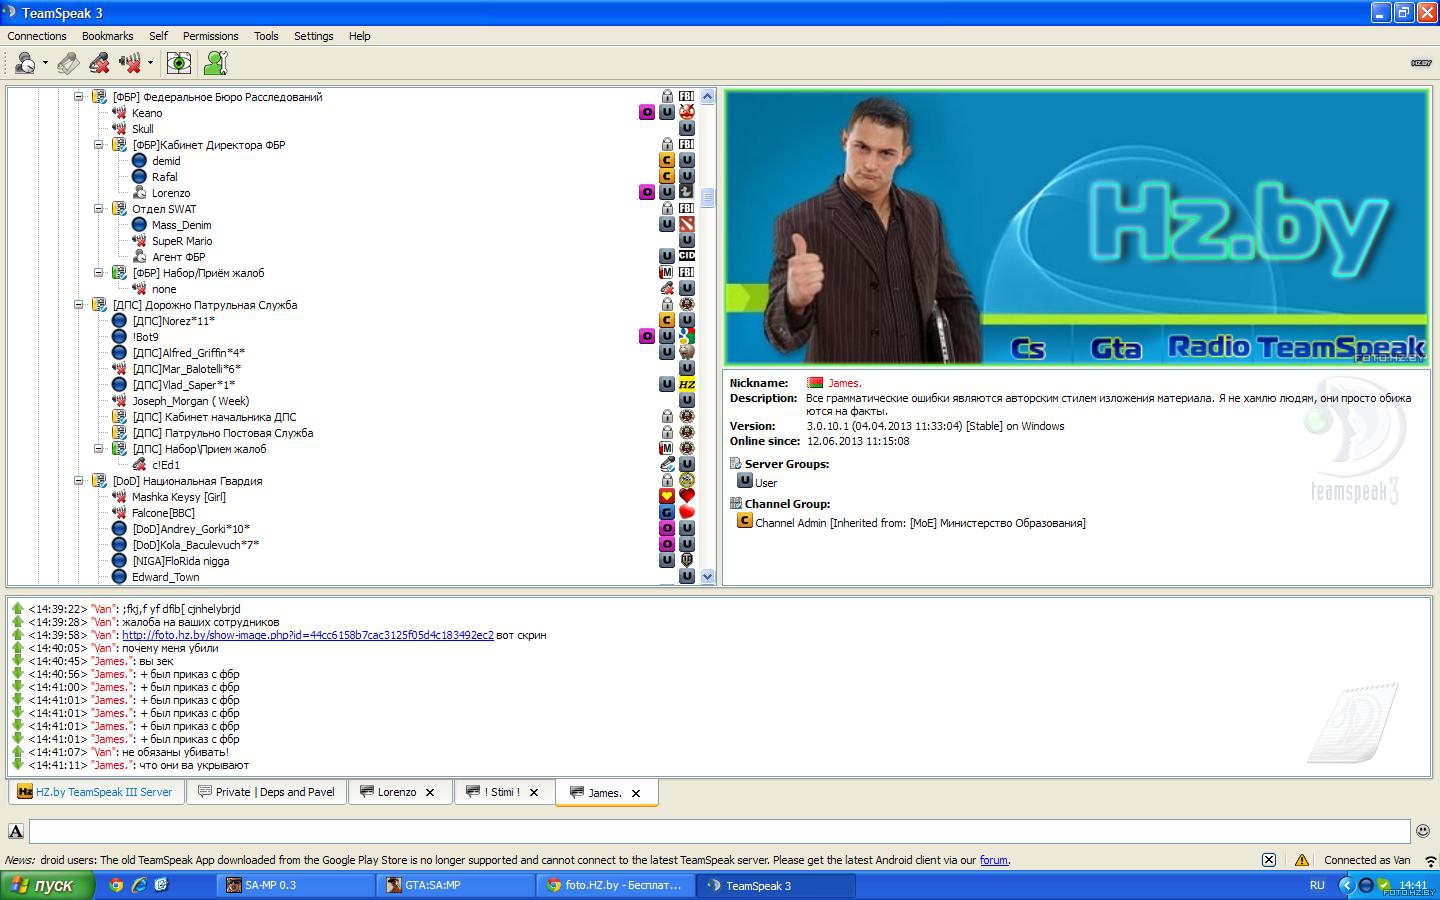Select user Mass_Denim
Screen dimensions: 1440x900
coord(181,225)
